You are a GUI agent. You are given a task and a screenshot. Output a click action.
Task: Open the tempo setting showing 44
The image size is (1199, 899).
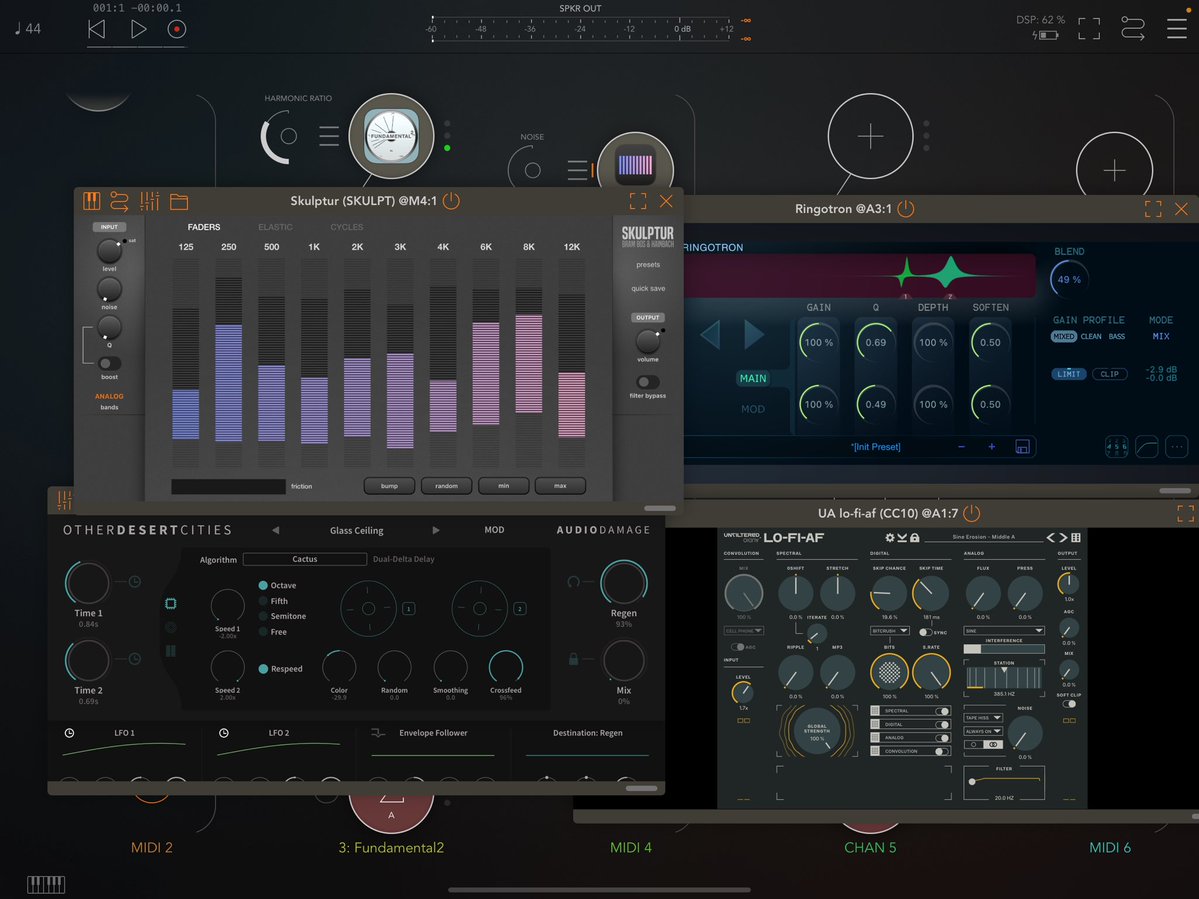[x=28, y=29]
